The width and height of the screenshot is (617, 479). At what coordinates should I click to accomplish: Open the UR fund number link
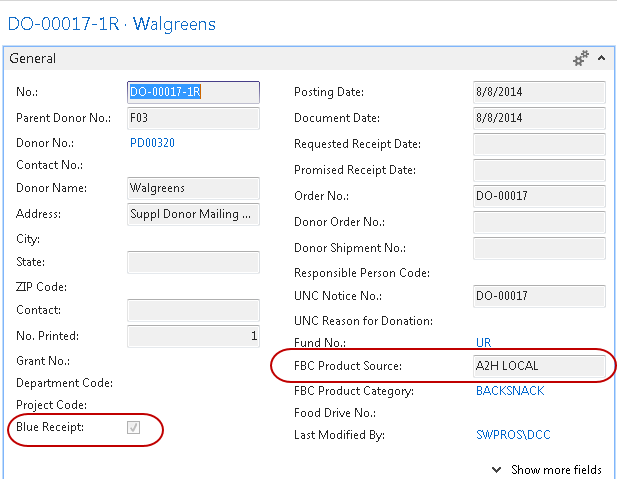pyautogui.click(x=484, y=343)
